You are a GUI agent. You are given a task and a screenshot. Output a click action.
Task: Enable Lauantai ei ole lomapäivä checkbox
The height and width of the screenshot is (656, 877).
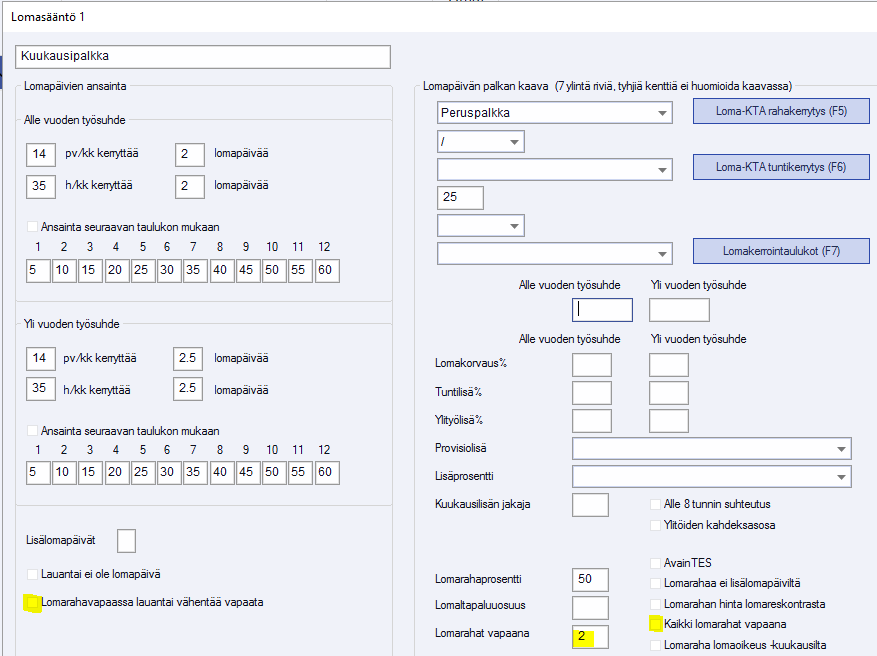pyautogui.click(x=33, y=574)
